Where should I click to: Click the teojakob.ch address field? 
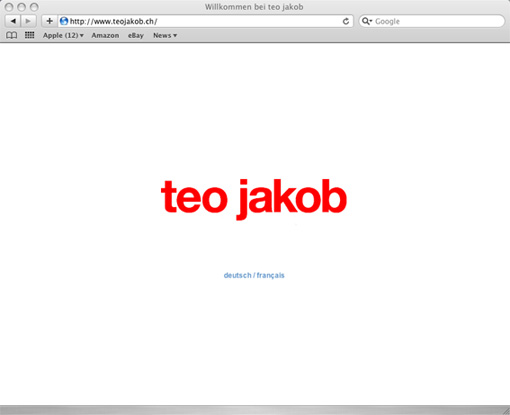[205, 21]
